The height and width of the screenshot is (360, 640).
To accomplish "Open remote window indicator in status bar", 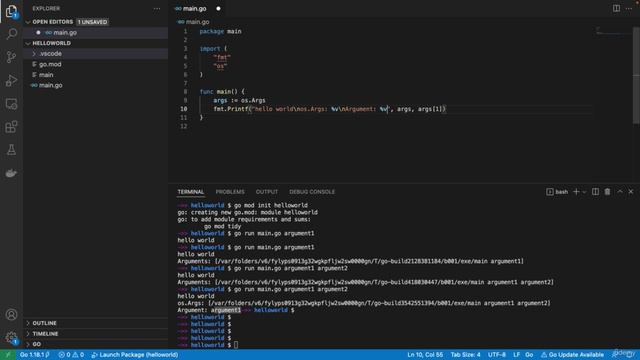I will [8, 355].
